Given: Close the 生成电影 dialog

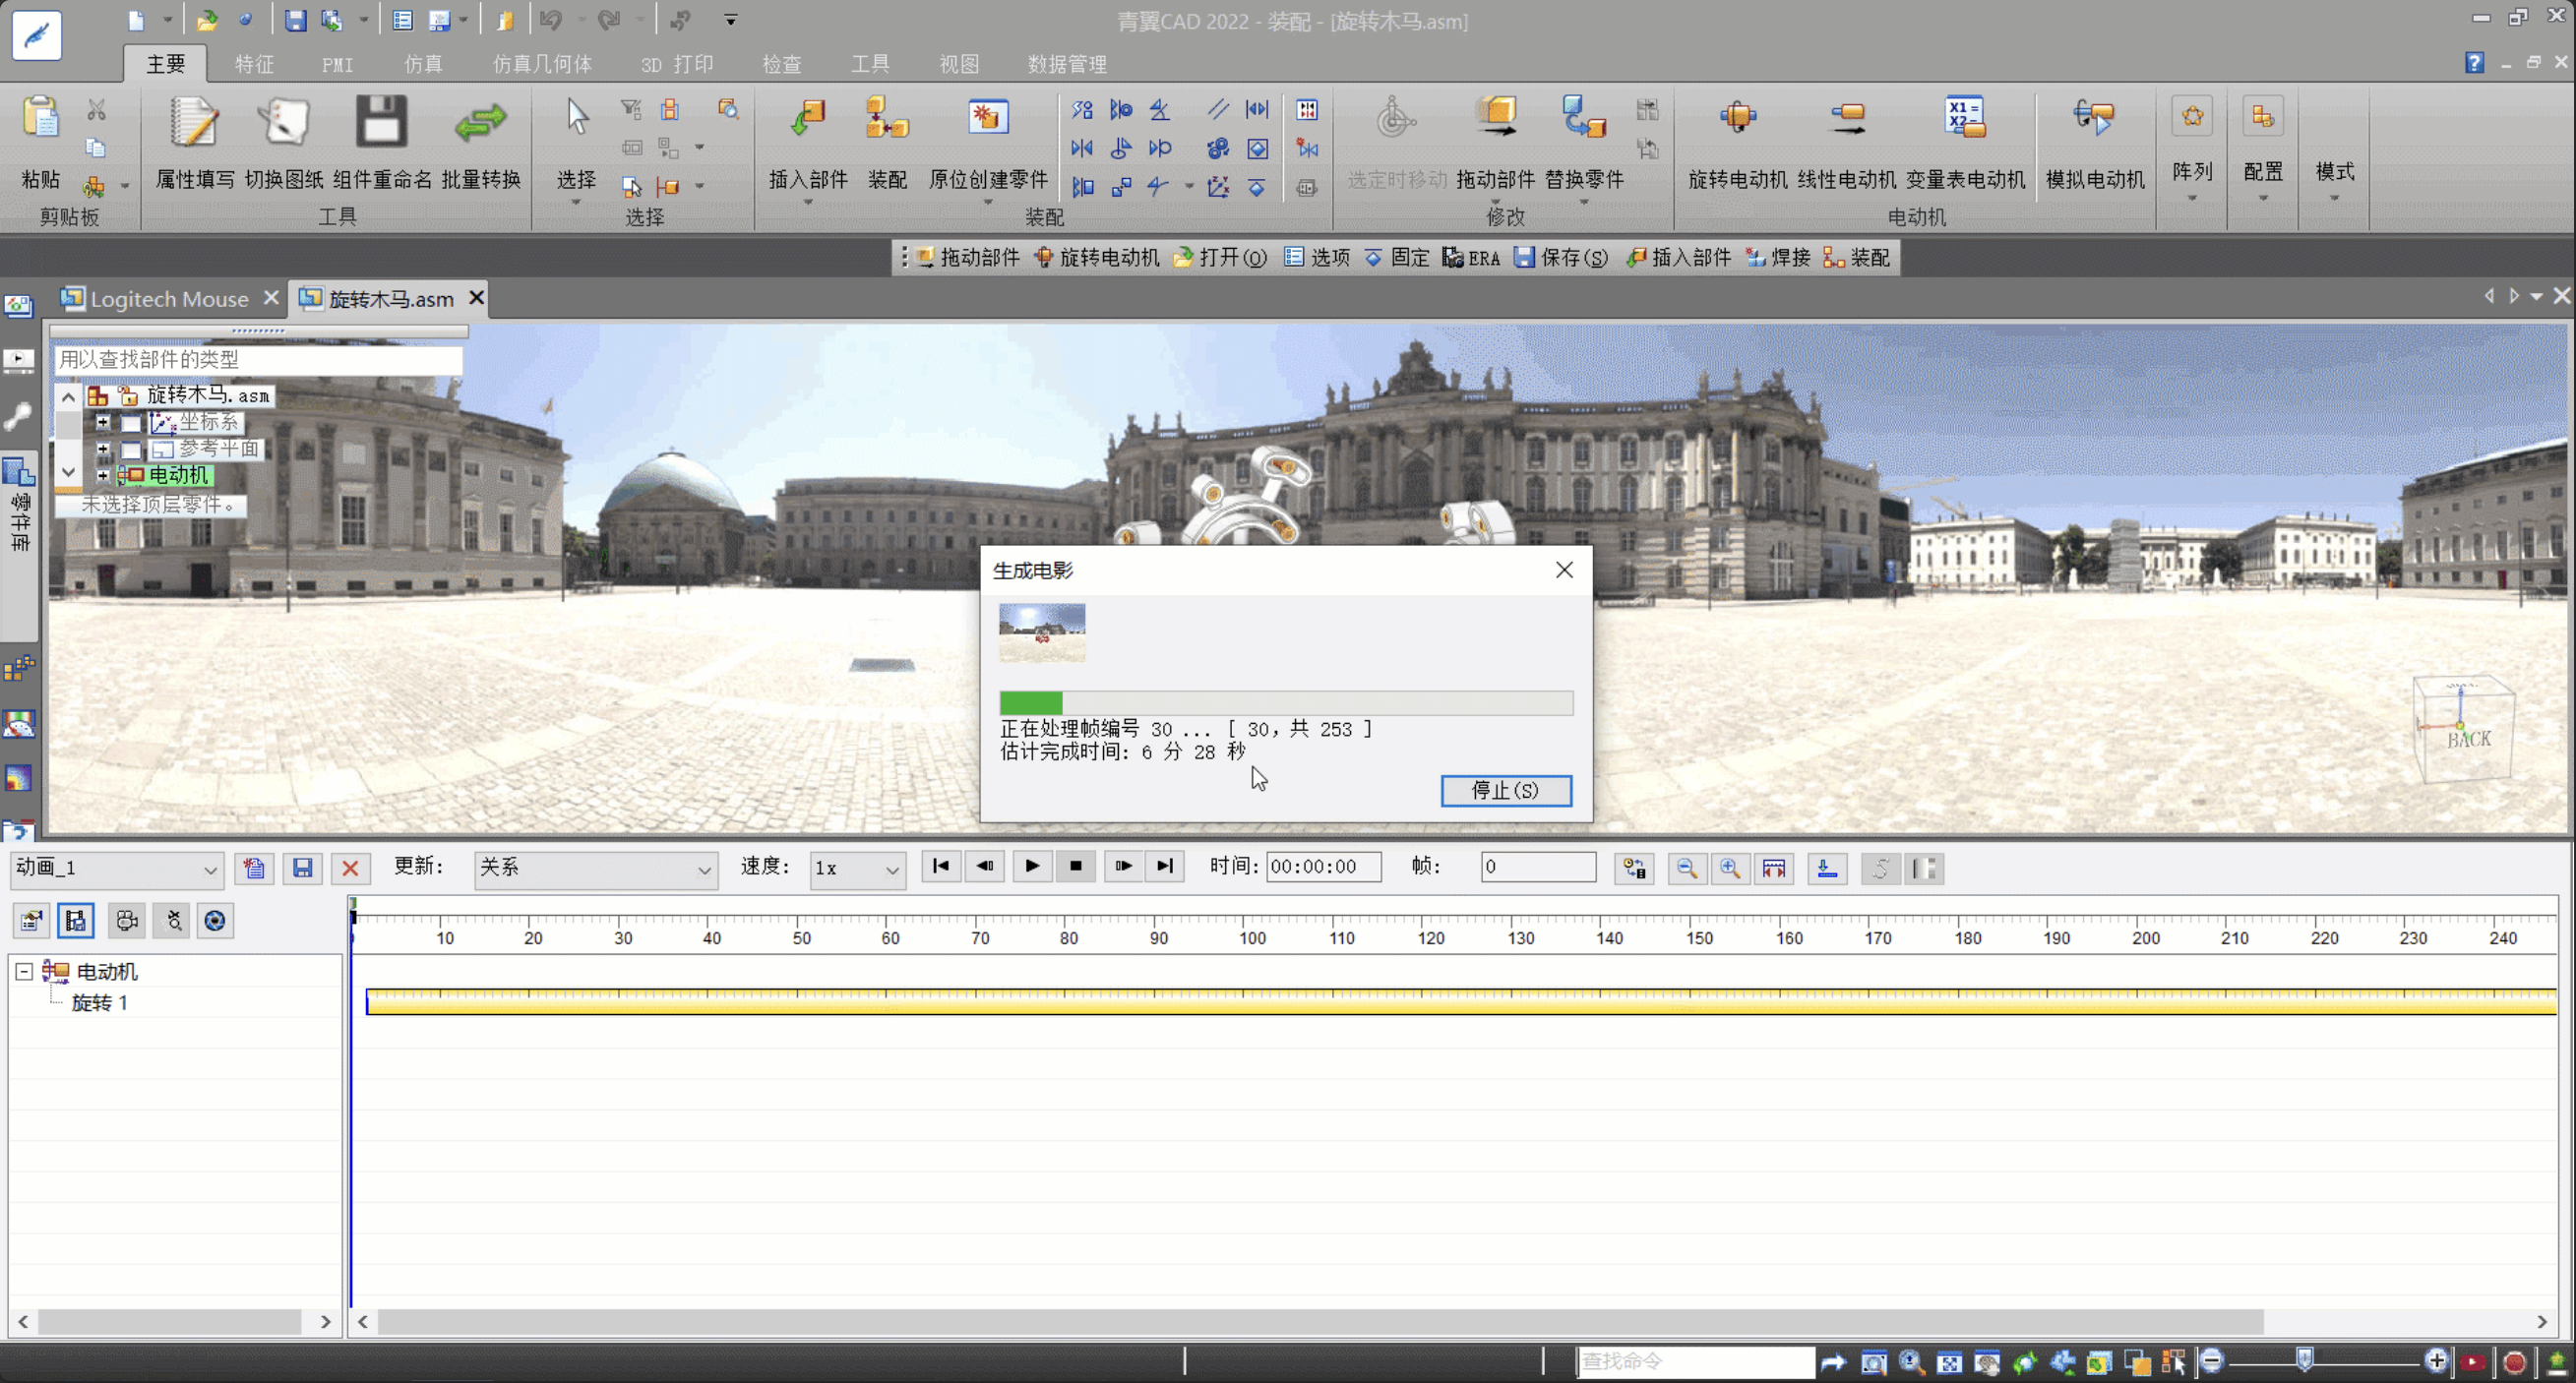Looking at the screenshot, I should [x=1564, y=570].
